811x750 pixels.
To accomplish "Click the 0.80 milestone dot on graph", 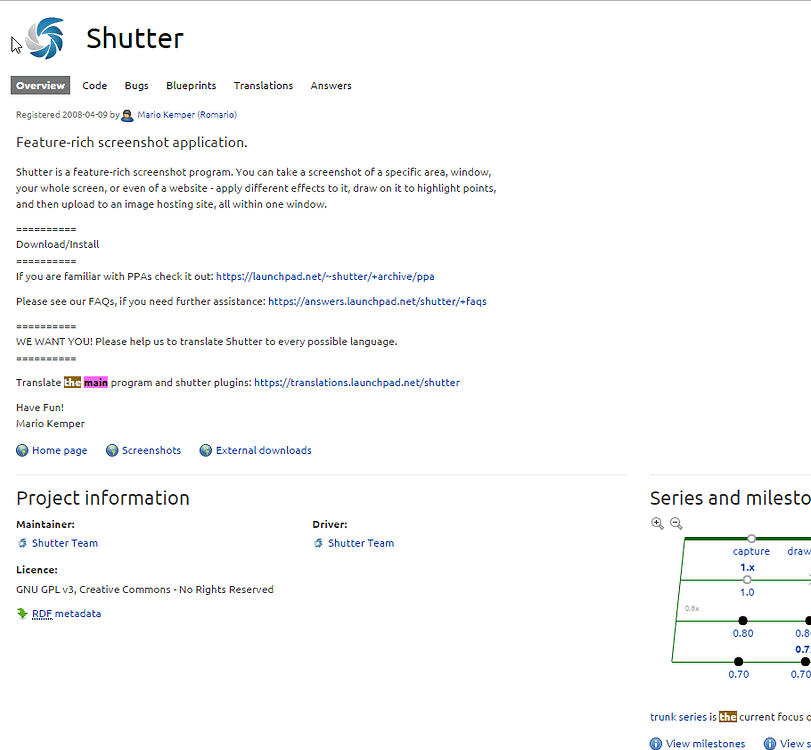I will coord(743,621).
